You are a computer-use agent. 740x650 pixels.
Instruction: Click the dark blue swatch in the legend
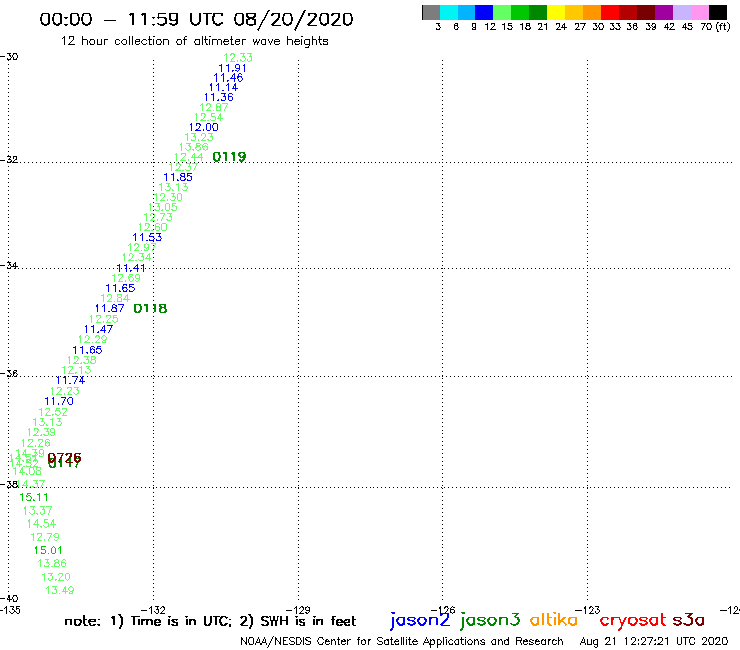[x=484, y=12]
